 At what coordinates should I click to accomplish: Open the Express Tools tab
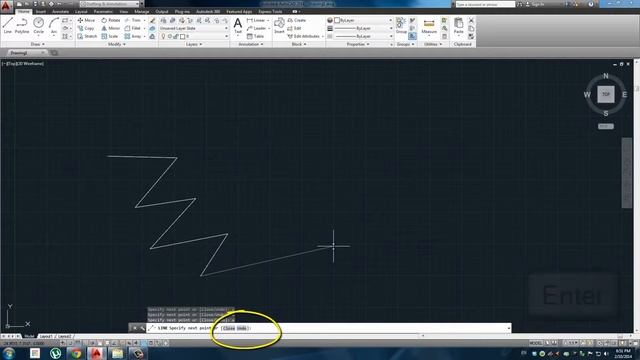click(x=270, y=11)
